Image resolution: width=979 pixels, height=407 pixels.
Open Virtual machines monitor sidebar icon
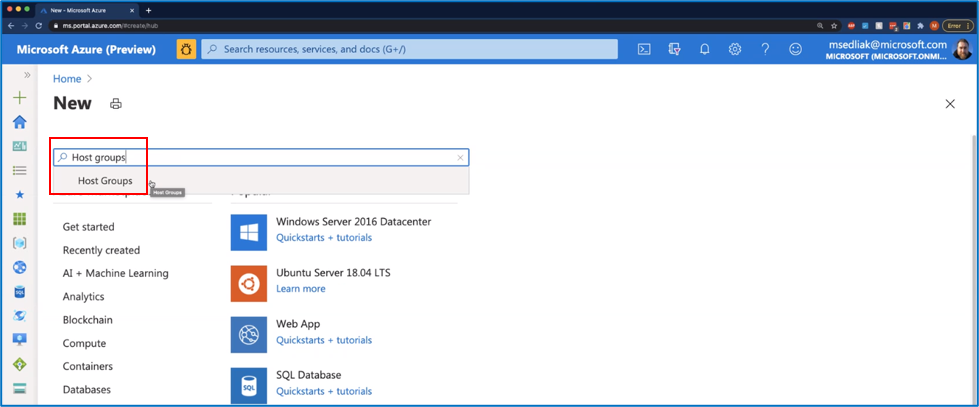point(20,340)
